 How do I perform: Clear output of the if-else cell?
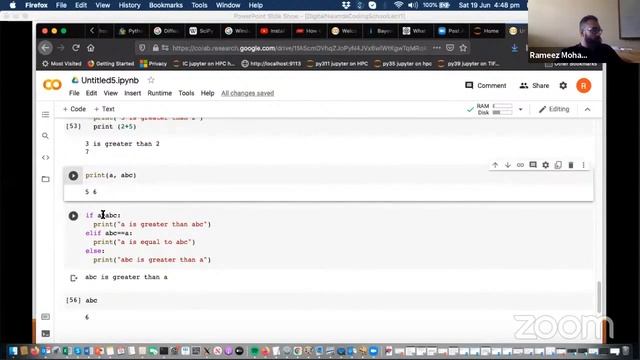click(x=73, y=278)
